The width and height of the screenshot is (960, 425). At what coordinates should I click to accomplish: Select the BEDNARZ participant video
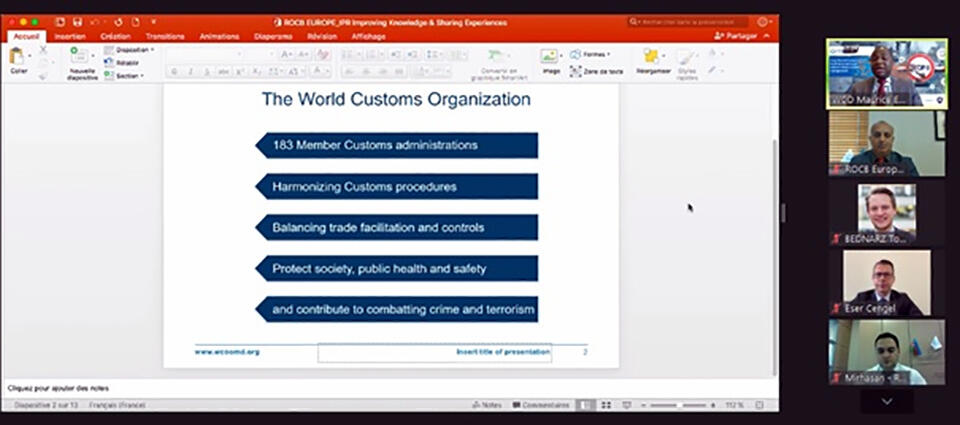tap(887, 214)
